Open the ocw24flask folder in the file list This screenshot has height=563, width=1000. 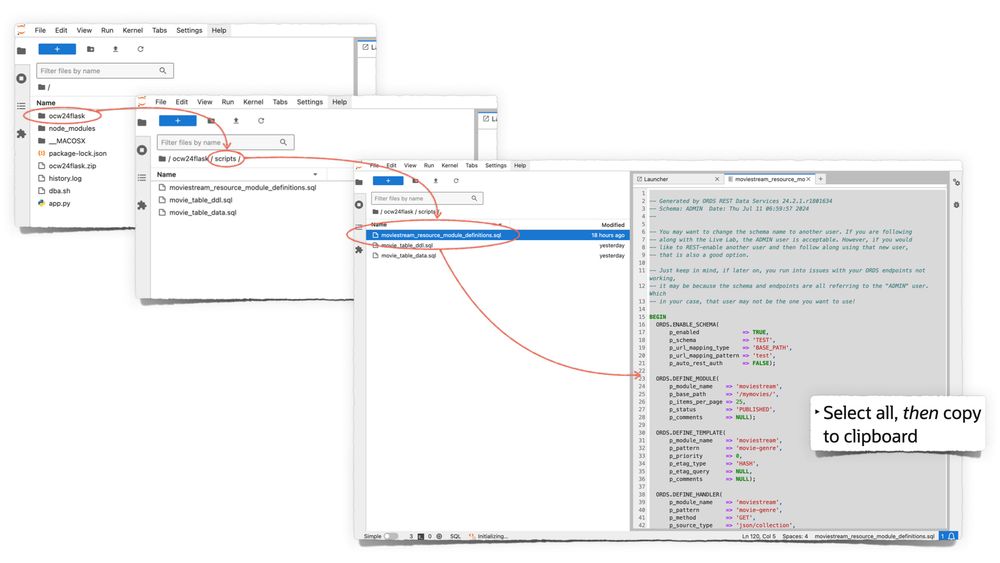tap(67, 116)
